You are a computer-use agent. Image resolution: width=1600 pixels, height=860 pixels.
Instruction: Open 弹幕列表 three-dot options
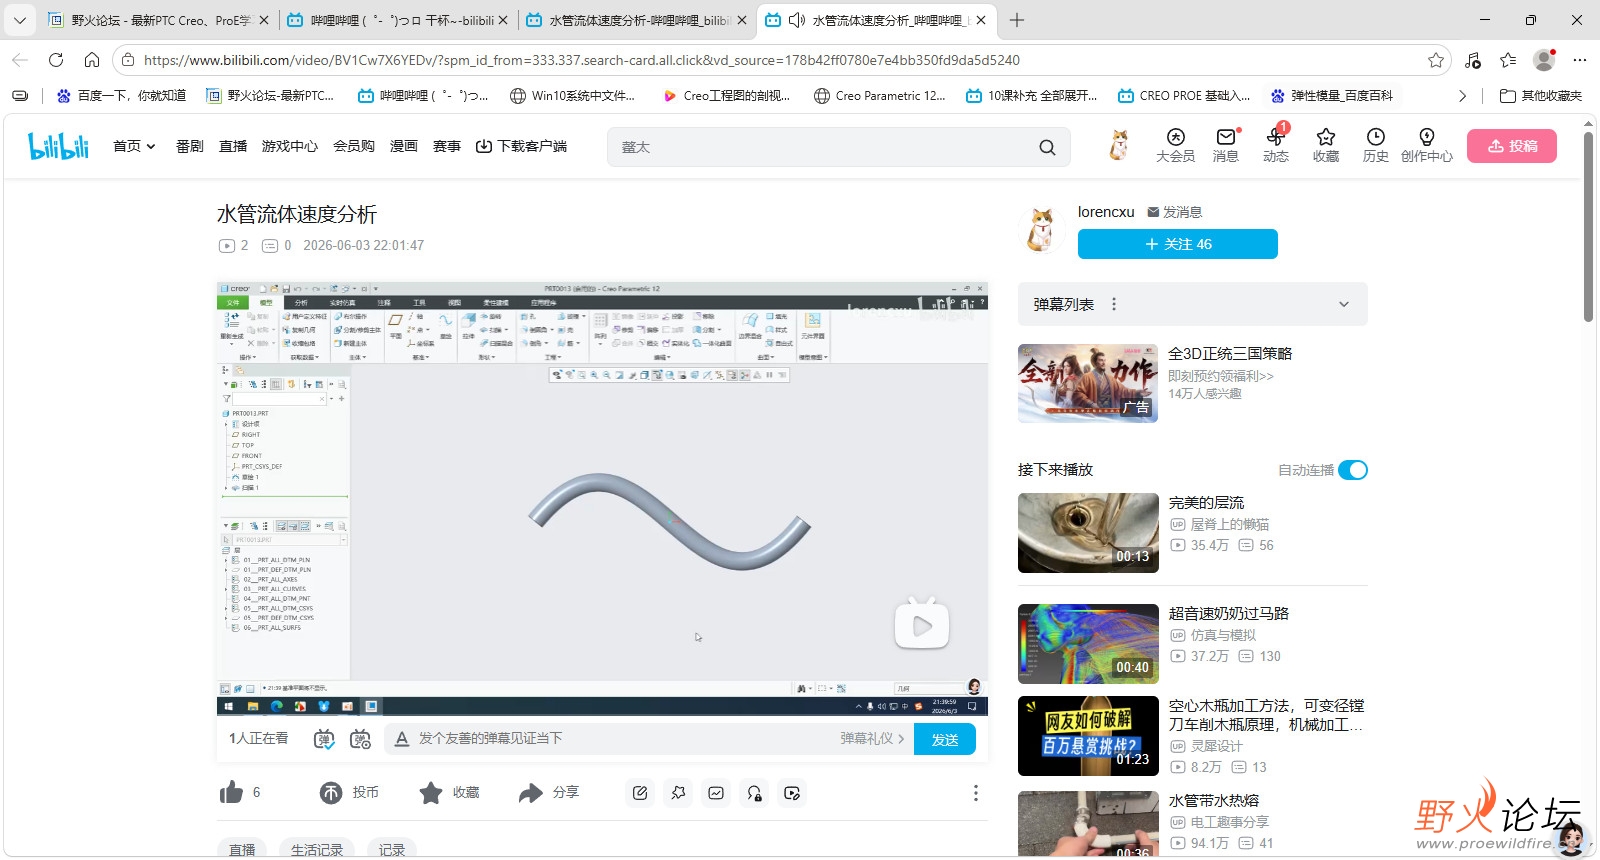coord(1114,304)
